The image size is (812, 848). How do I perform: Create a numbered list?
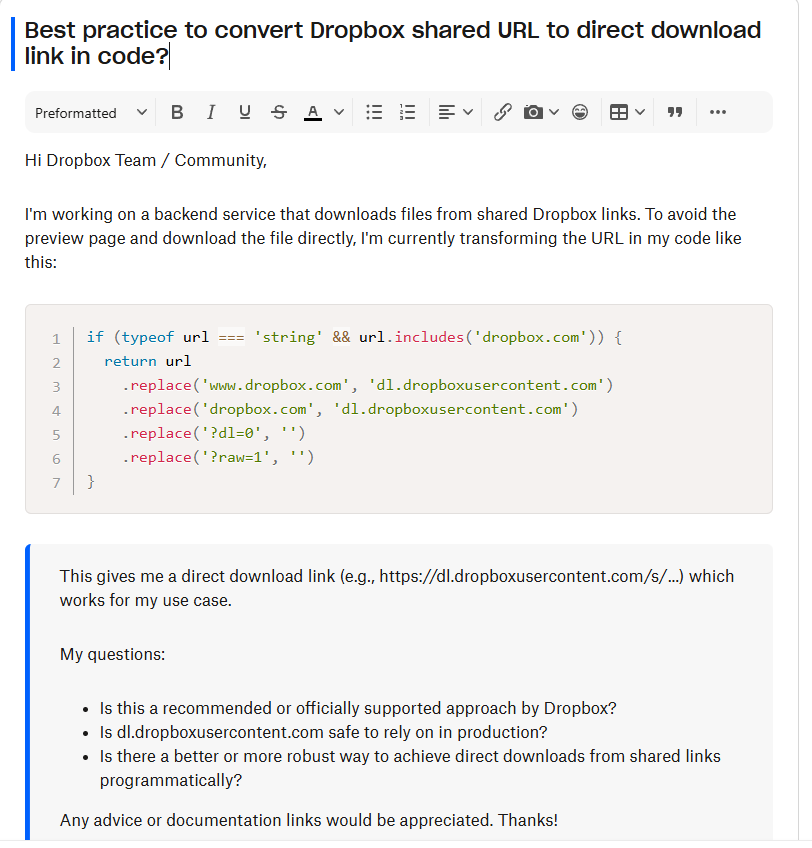[407, 112]
